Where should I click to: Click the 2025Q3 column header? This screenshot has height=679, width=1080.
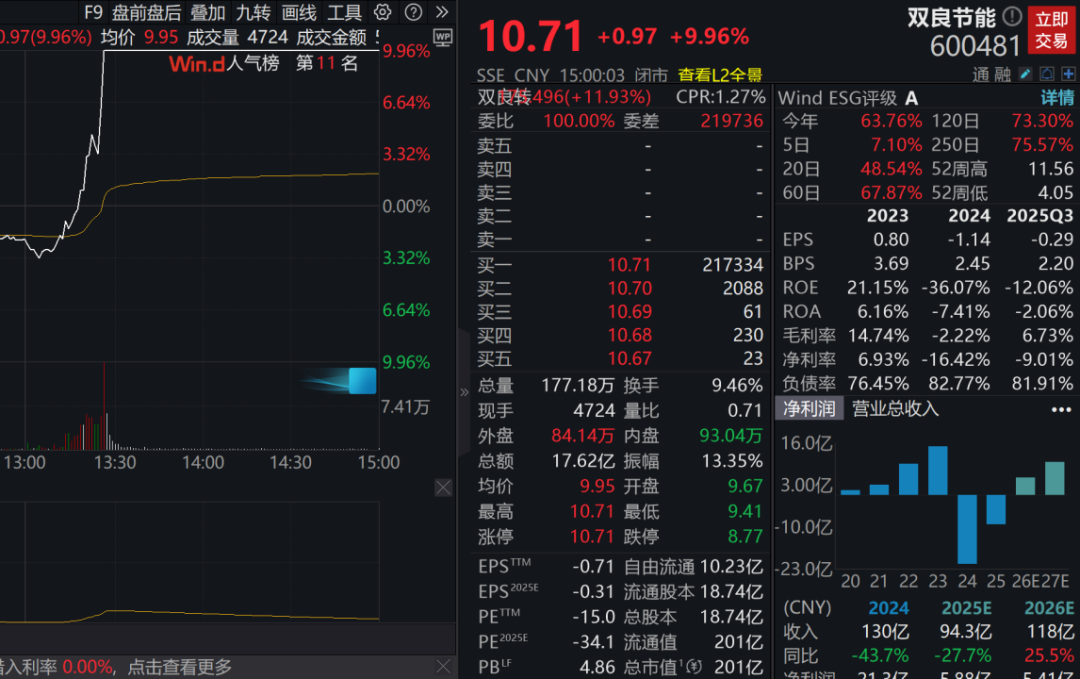(x=1040, y=216)
